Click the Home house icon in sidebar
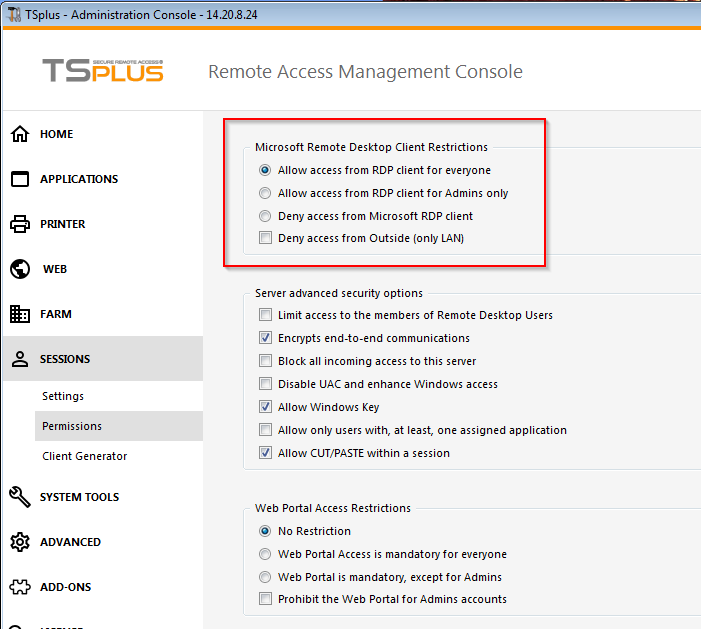 pos(20,135)
